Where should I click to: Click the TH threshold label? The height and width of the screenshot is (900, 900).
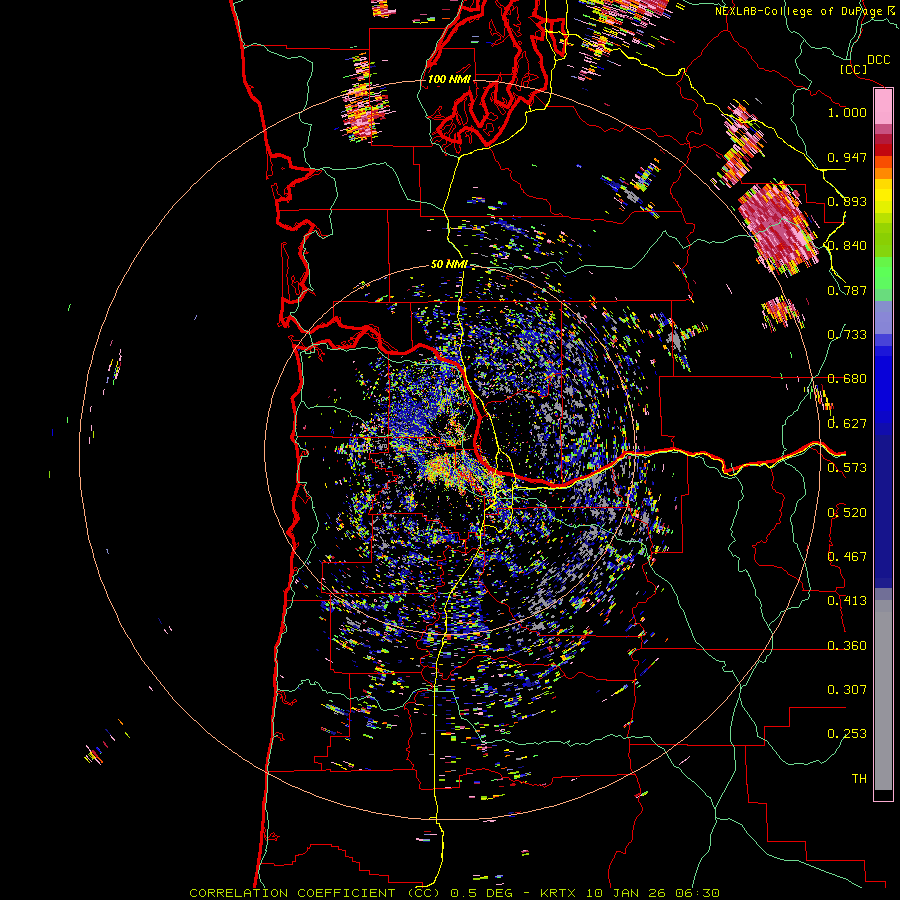point(859,779)
